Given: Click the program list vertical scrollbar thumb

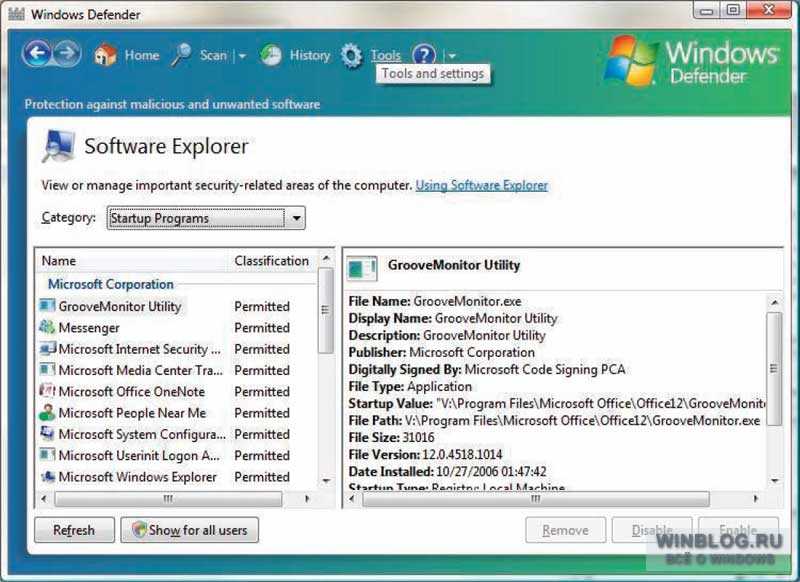Looking at the screenshot, I should [x=326, y=310].
